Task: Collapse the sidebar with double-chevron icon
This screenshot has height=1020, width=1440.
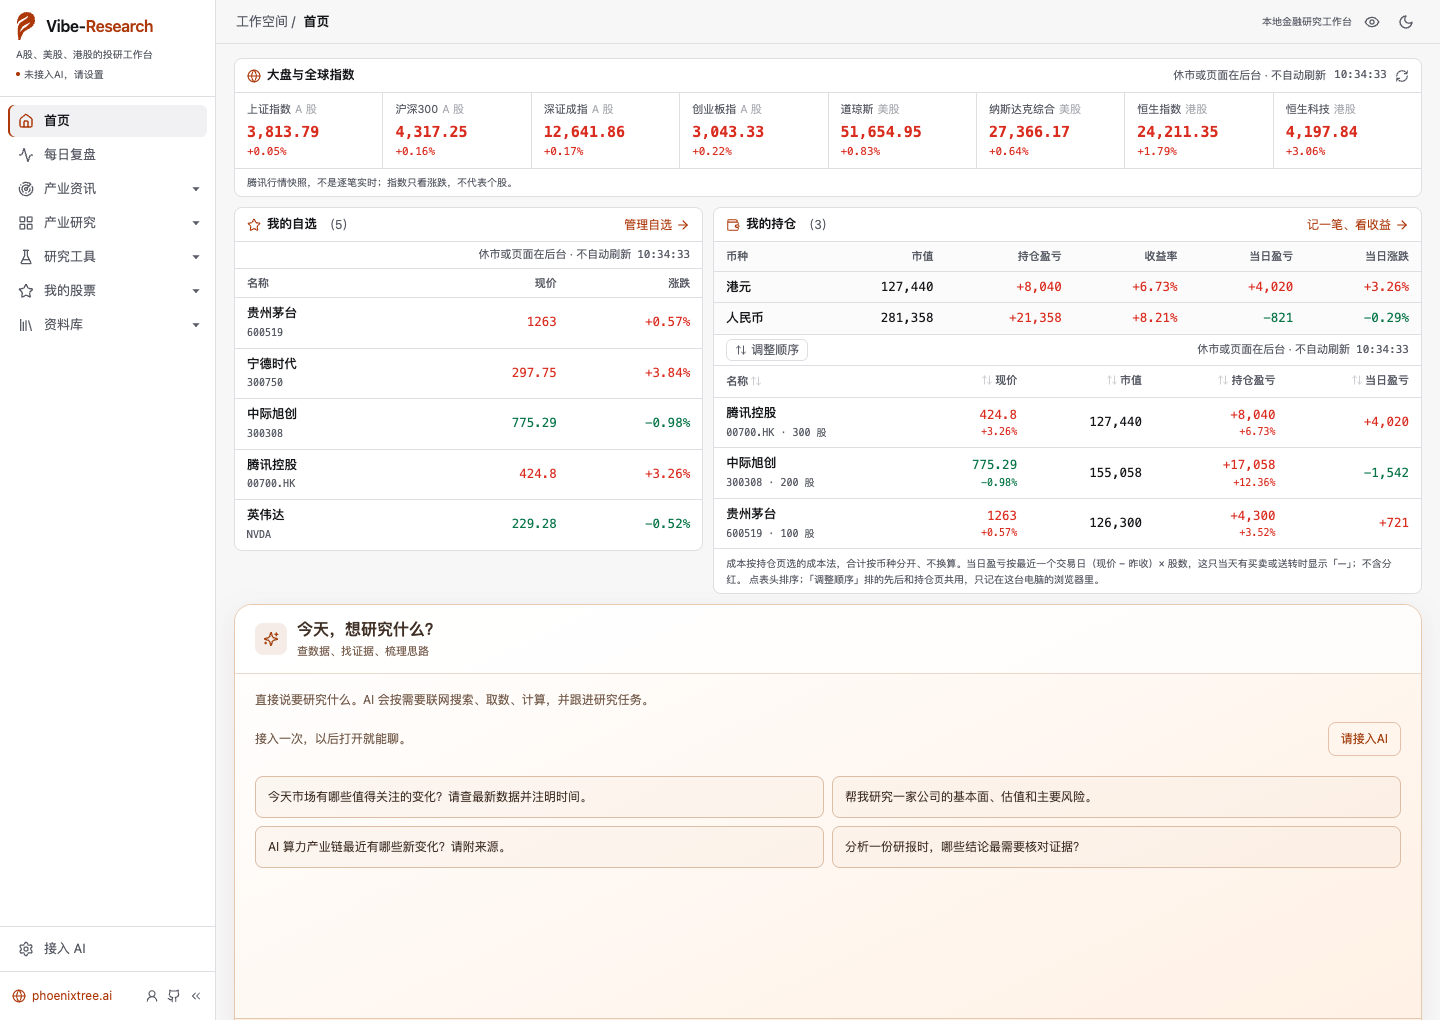Action: pos(196,996)
